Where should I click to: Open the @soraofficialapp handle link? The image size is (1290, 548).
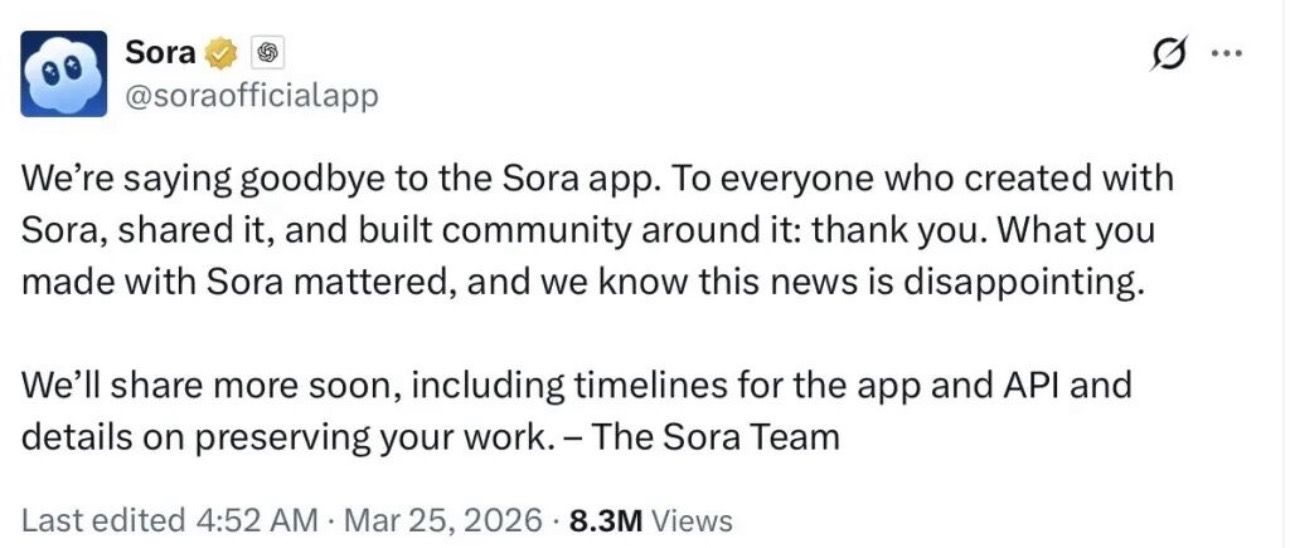click(251, 97)
